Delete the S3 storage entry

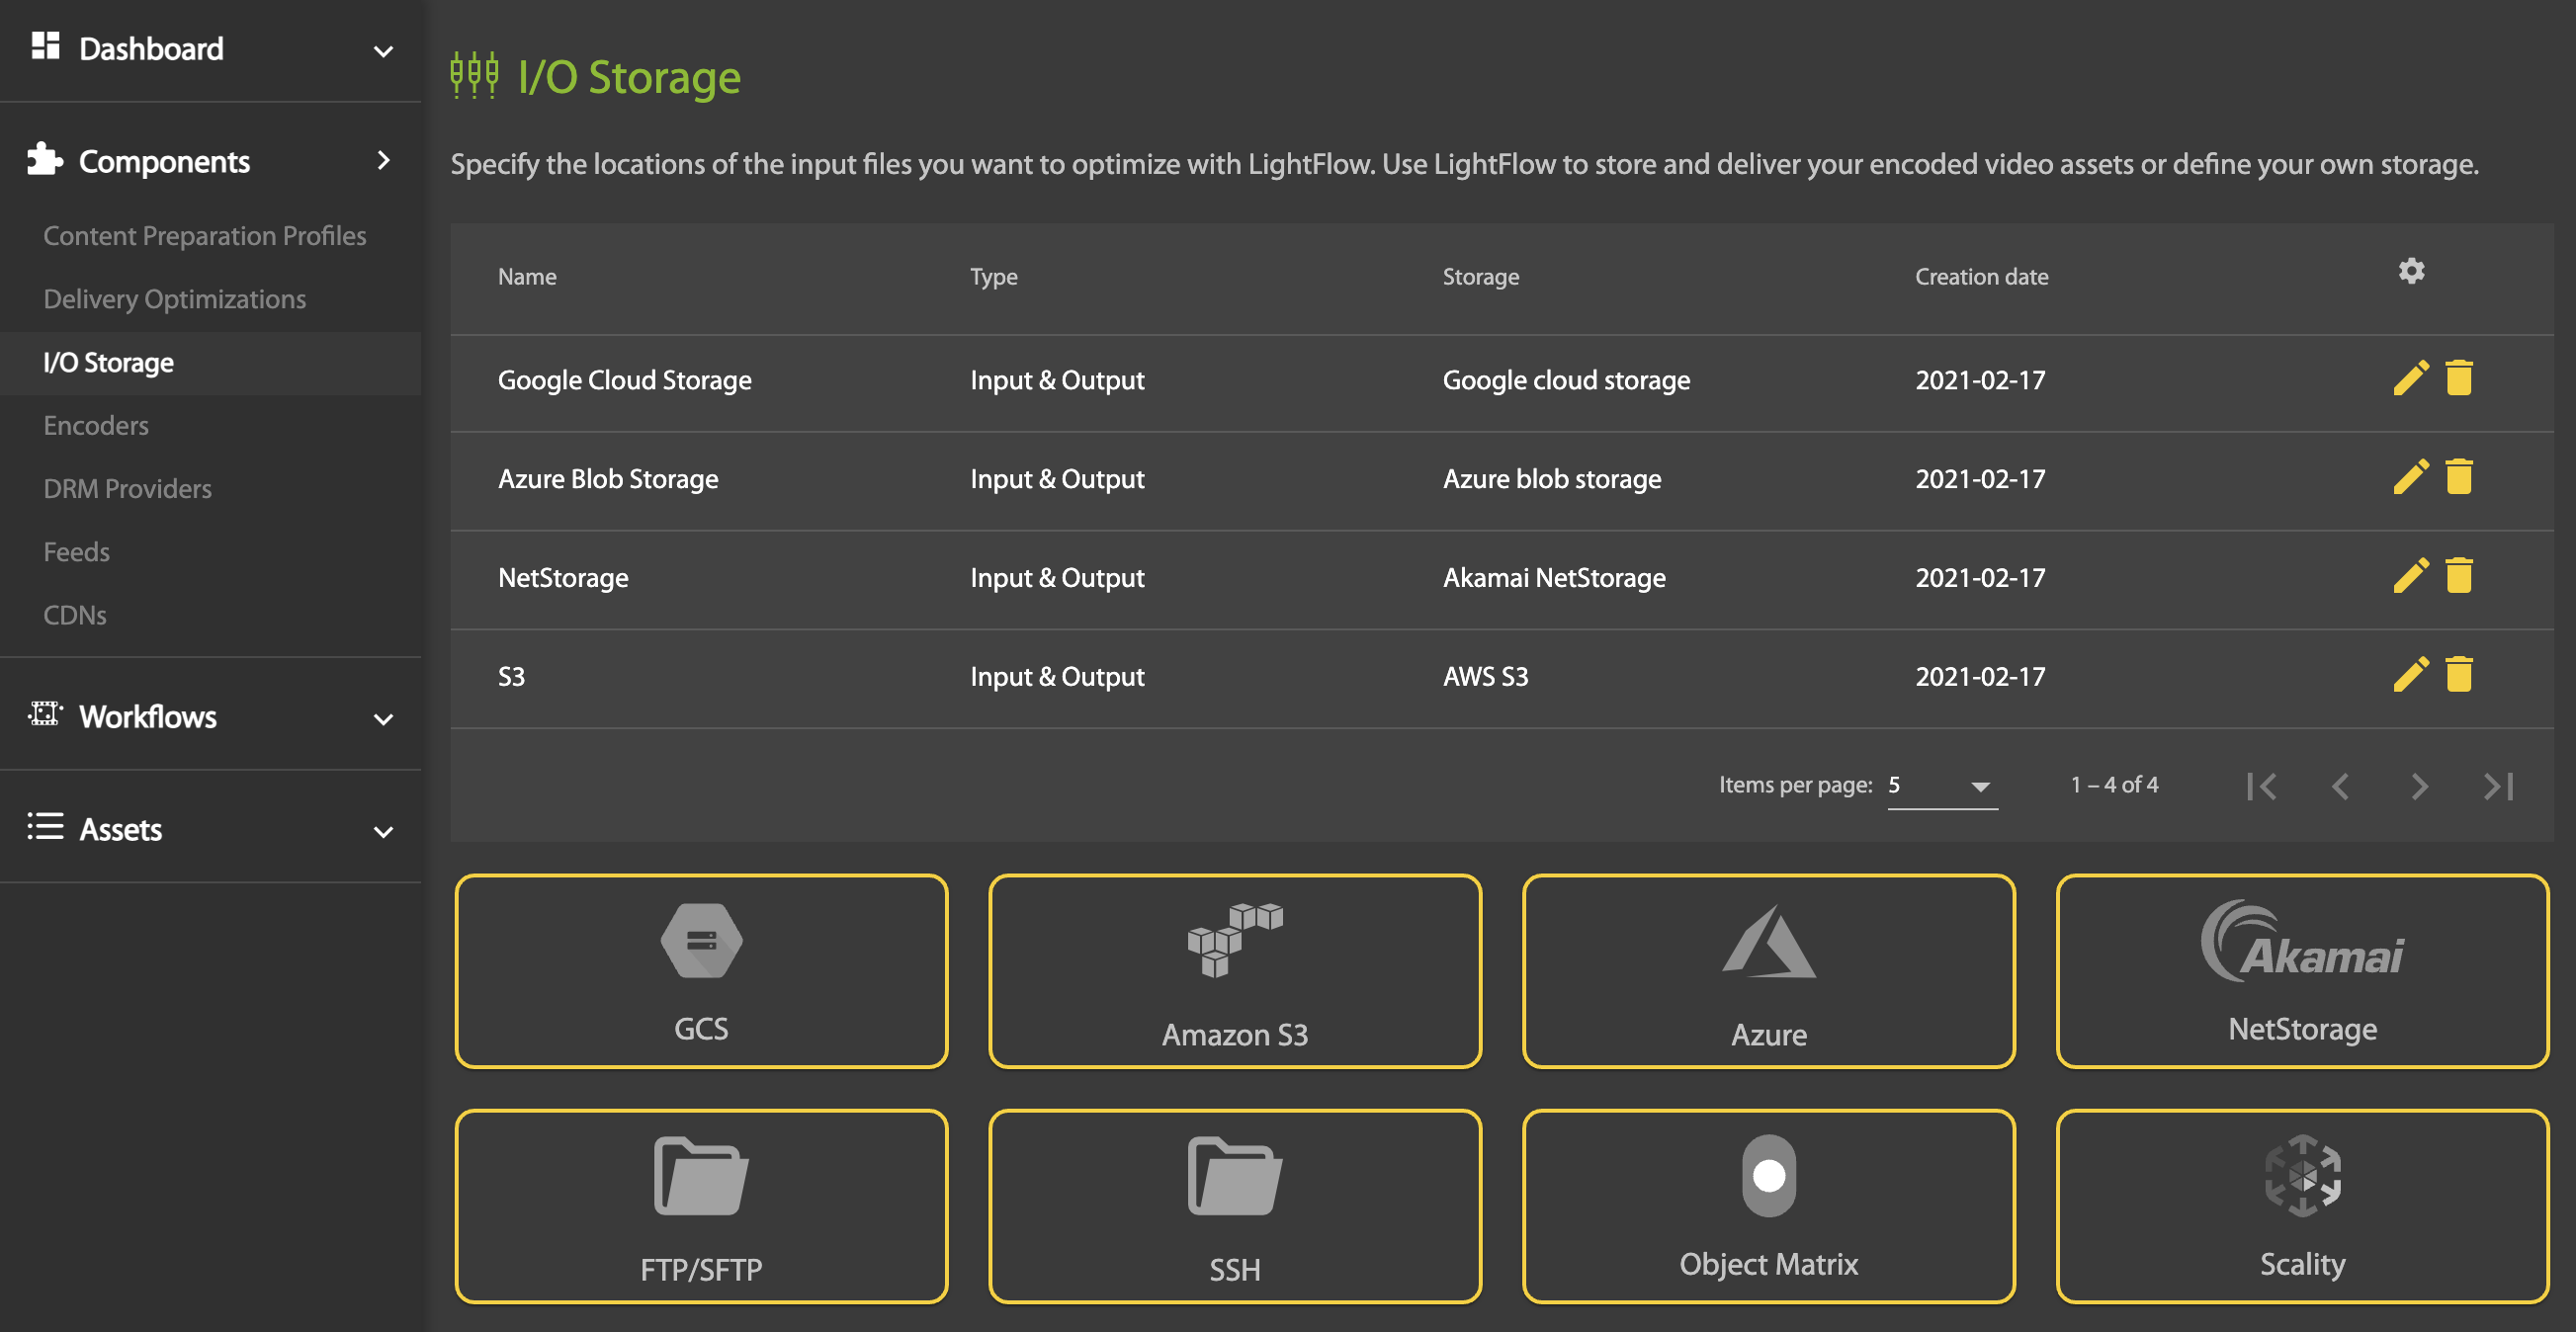point(2458,676)
